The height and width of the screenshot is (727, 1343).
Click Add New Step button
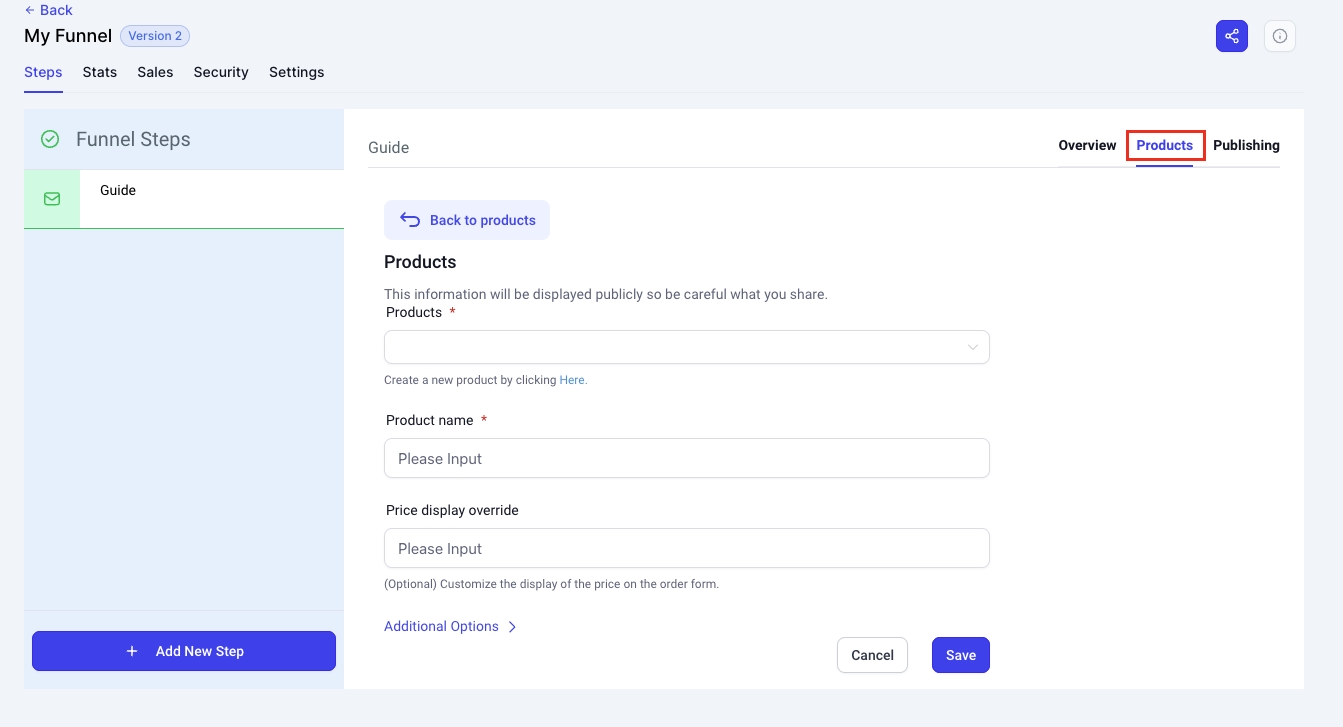click(184, 651)
